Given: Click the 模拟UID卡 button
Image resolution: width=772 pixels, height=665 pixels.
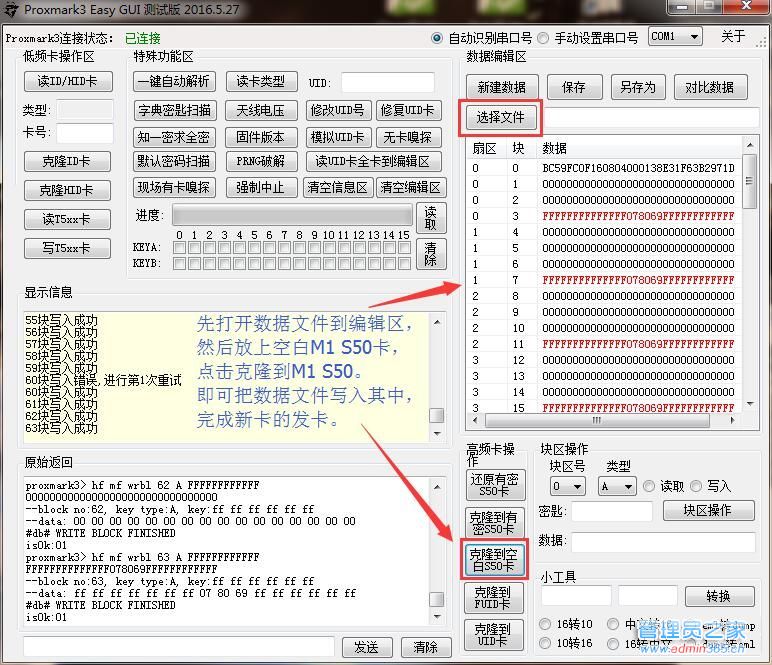Looking at the screenshot, I should click(x=338, y=137).
